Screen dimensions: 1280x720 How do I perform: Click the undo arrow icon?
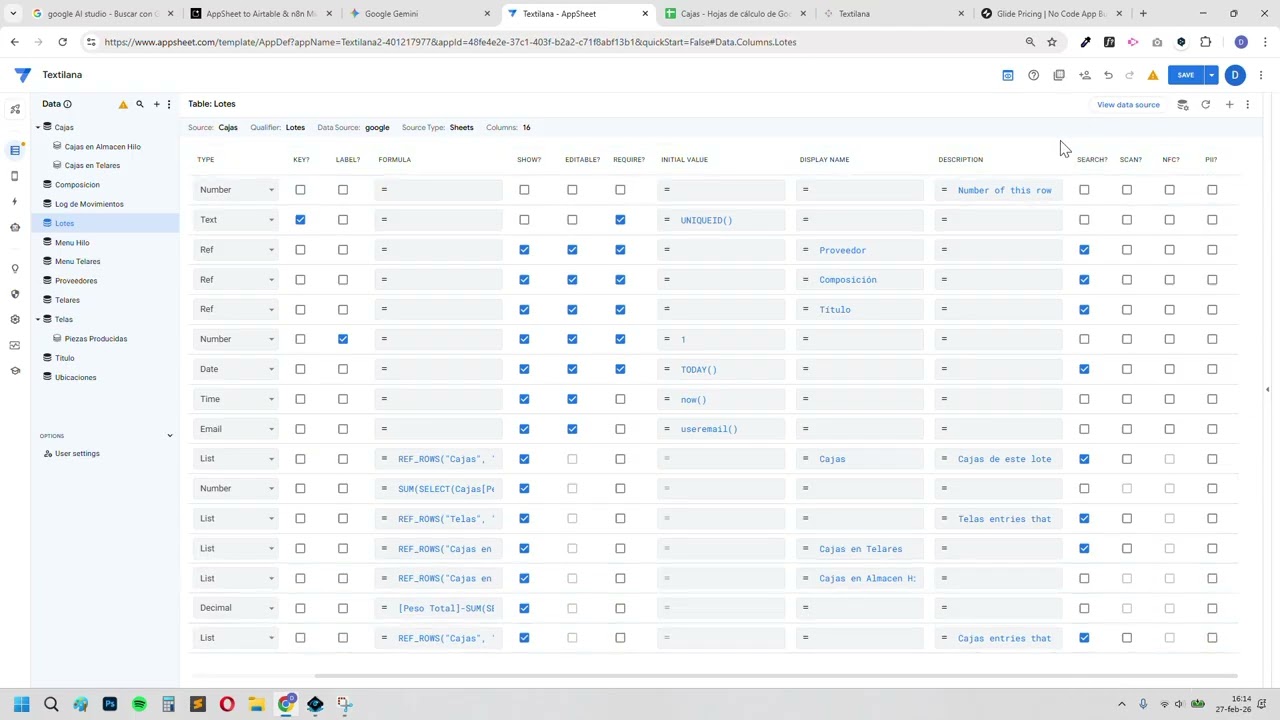(x=1108, y=75)
